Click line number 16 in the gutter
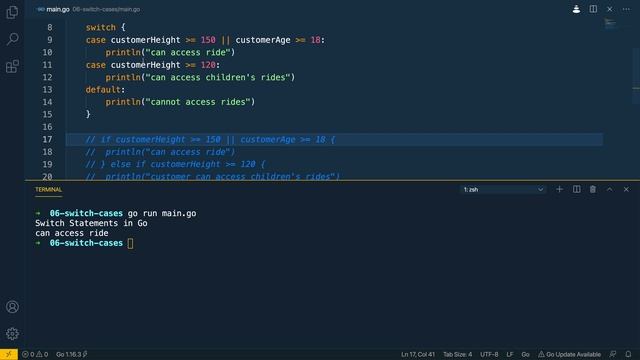The height and width of the screenshot is (360, 640). click(x=47, y=127)
